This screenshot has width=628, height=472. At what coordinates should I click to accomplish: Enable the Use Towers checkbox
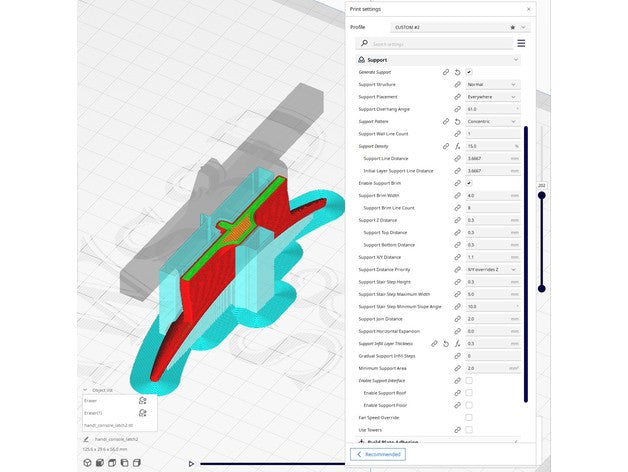(469, 430)
